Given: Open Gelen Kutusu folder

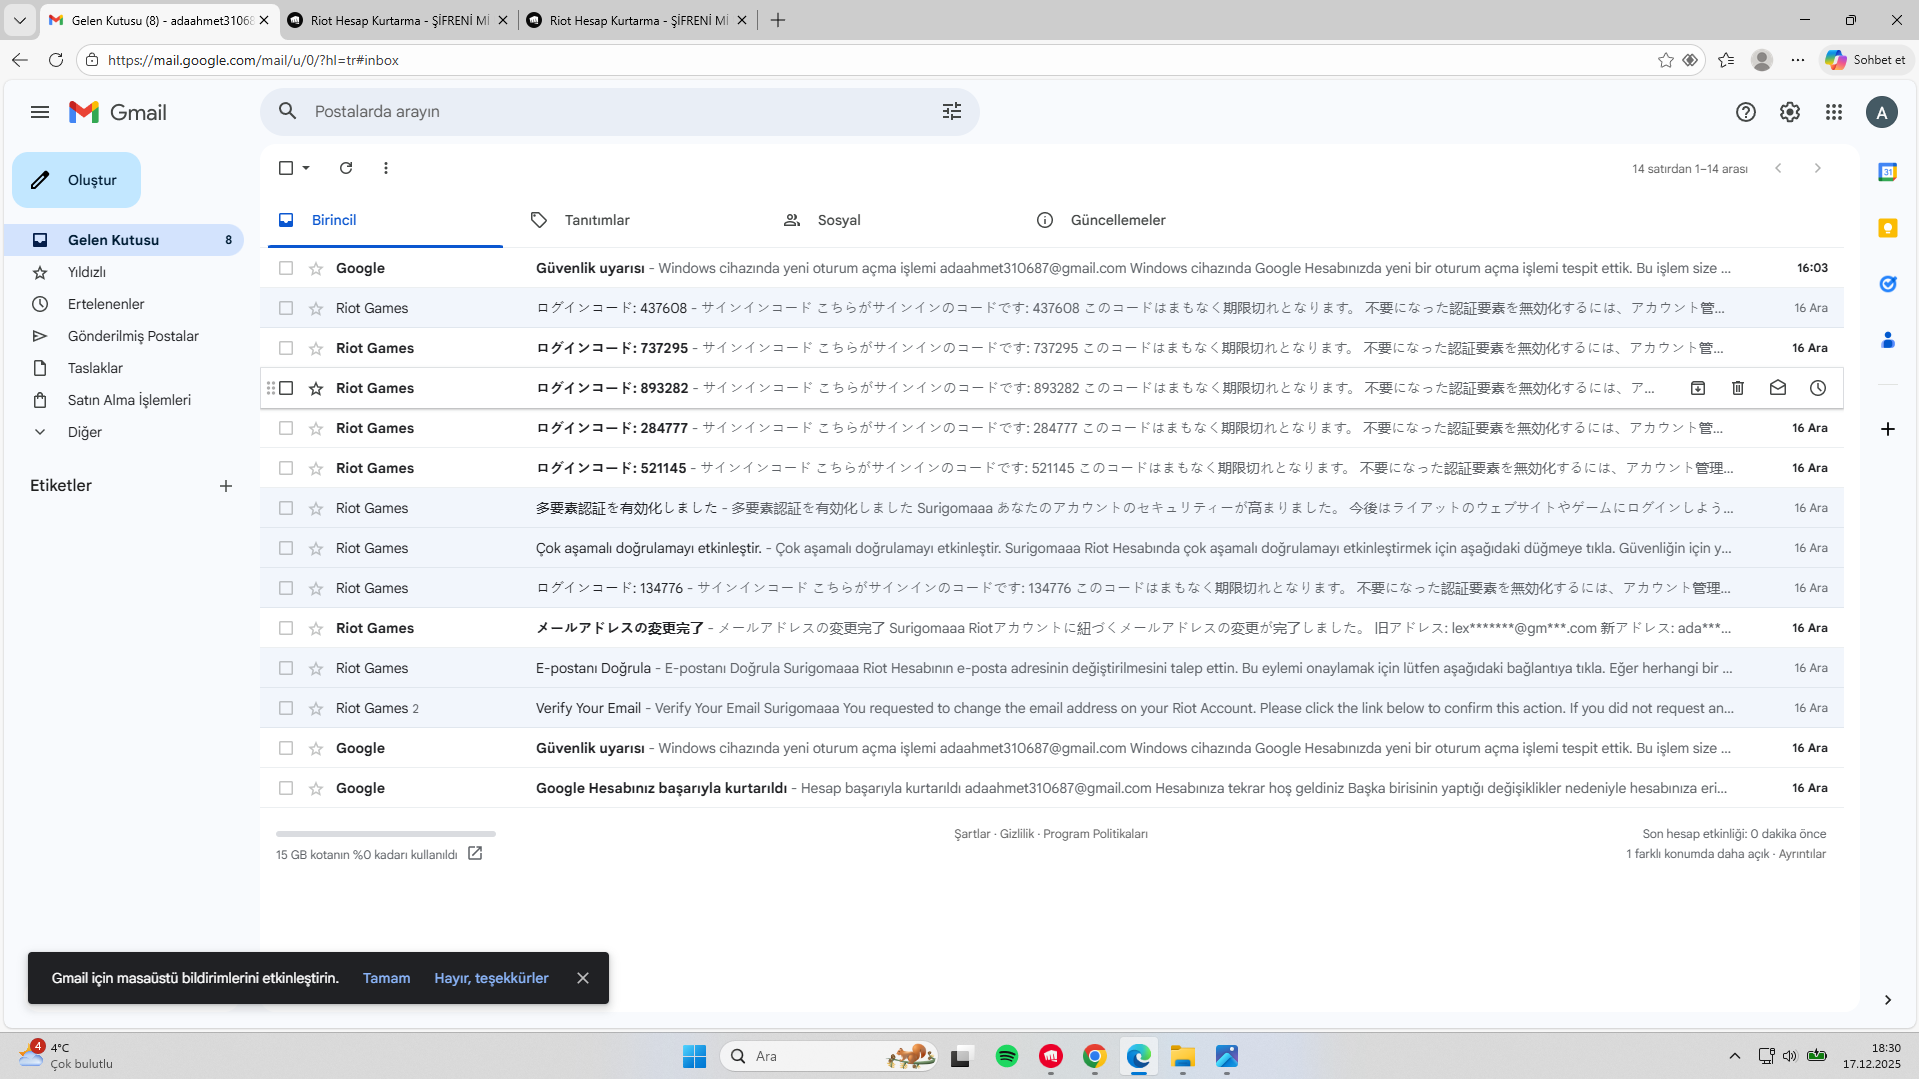Looking at the screenshot, I should point(125,240).
